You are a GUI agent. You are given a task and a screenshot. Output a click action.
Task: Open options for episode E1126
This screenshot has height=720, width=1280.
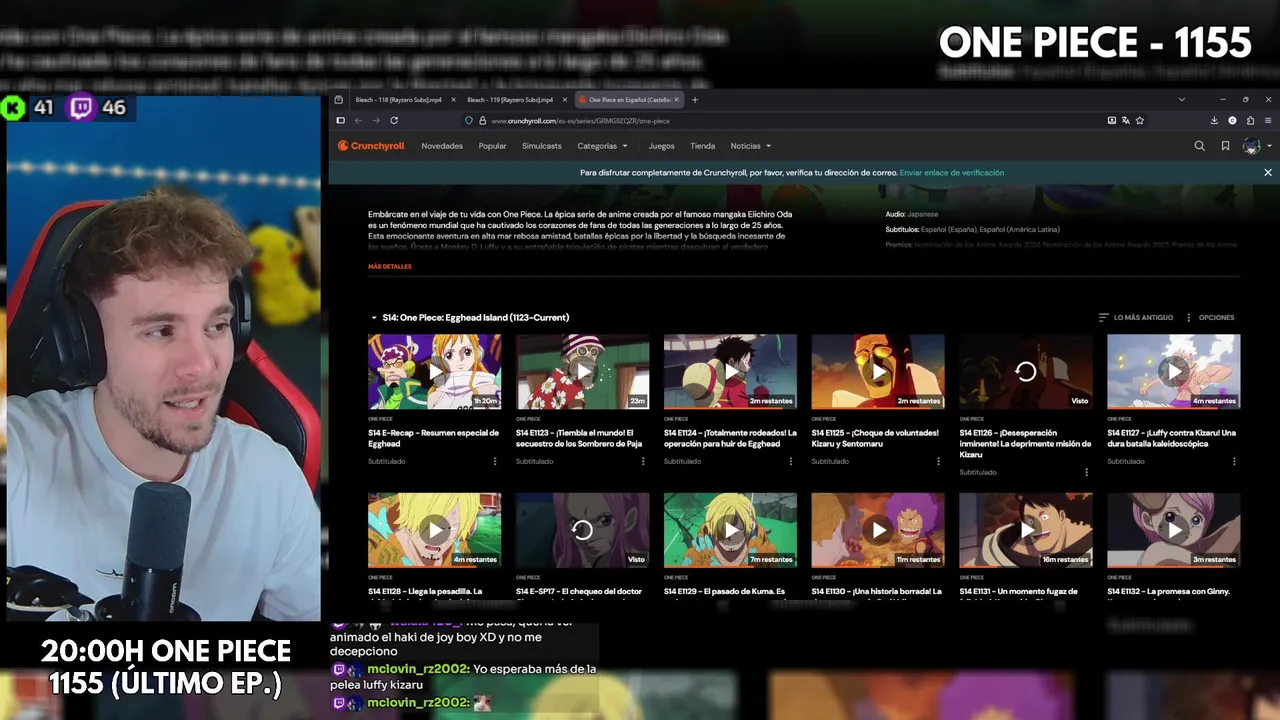tap(1086, 472)
